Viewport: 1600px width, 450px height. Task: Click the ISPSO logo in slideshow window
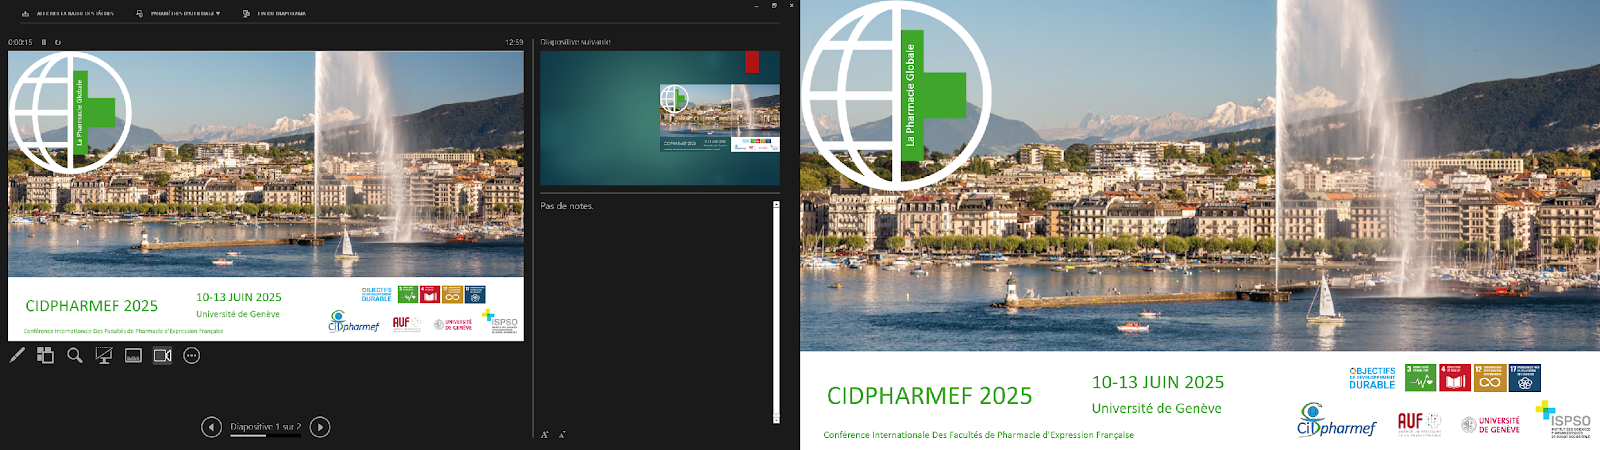[1563, 420]
